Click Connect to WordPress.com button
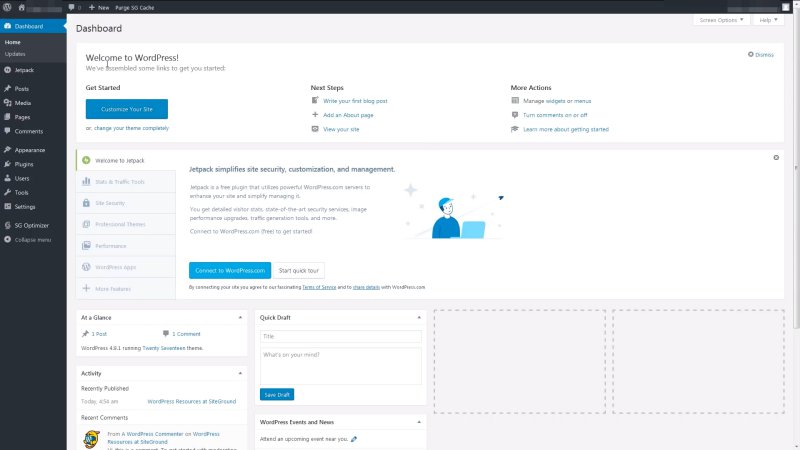 230,270
